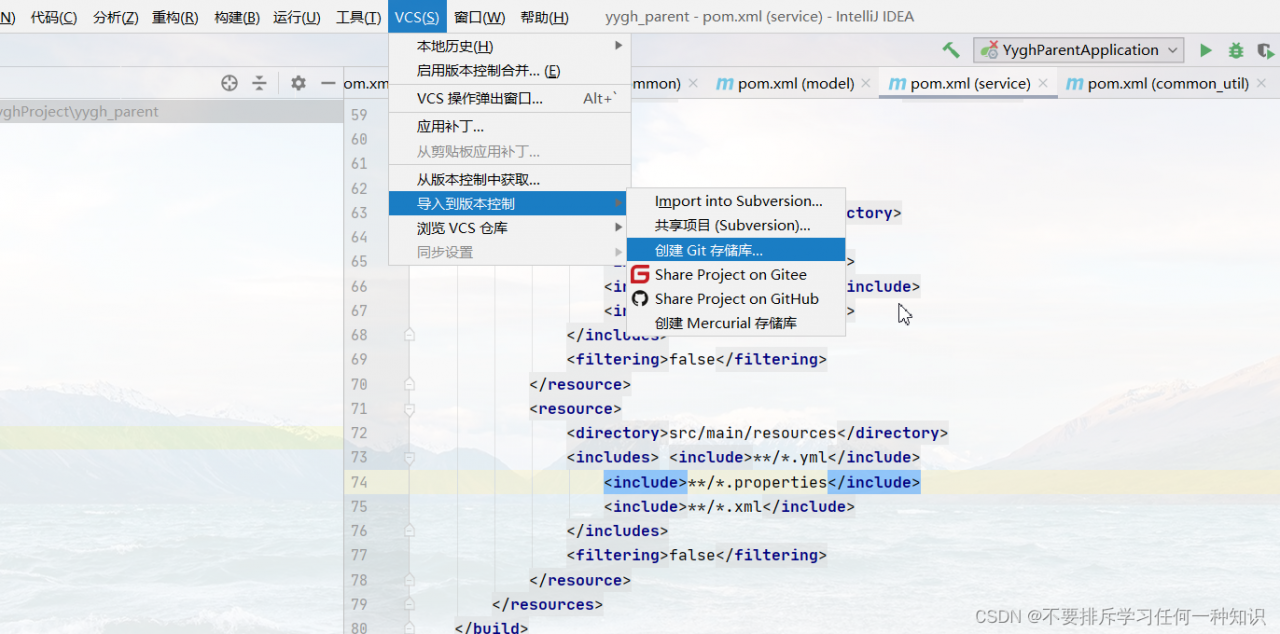Select 从版本控制中获取... menu item
1280x634 pixels.
coord(510,180)
